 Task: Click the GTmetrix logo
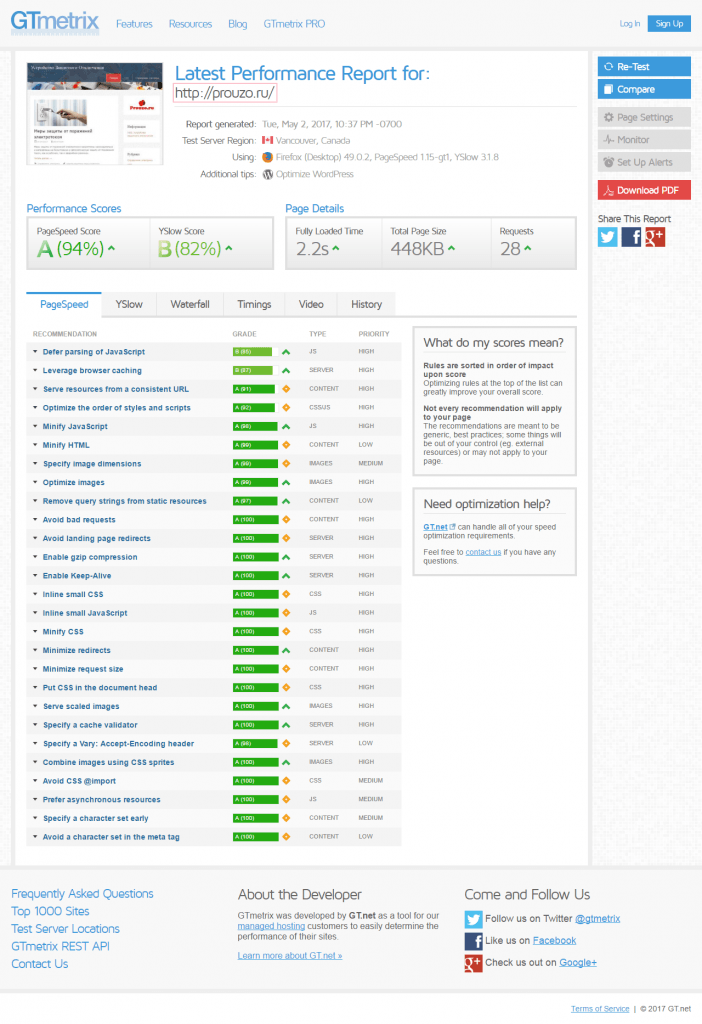click(55, 22)
